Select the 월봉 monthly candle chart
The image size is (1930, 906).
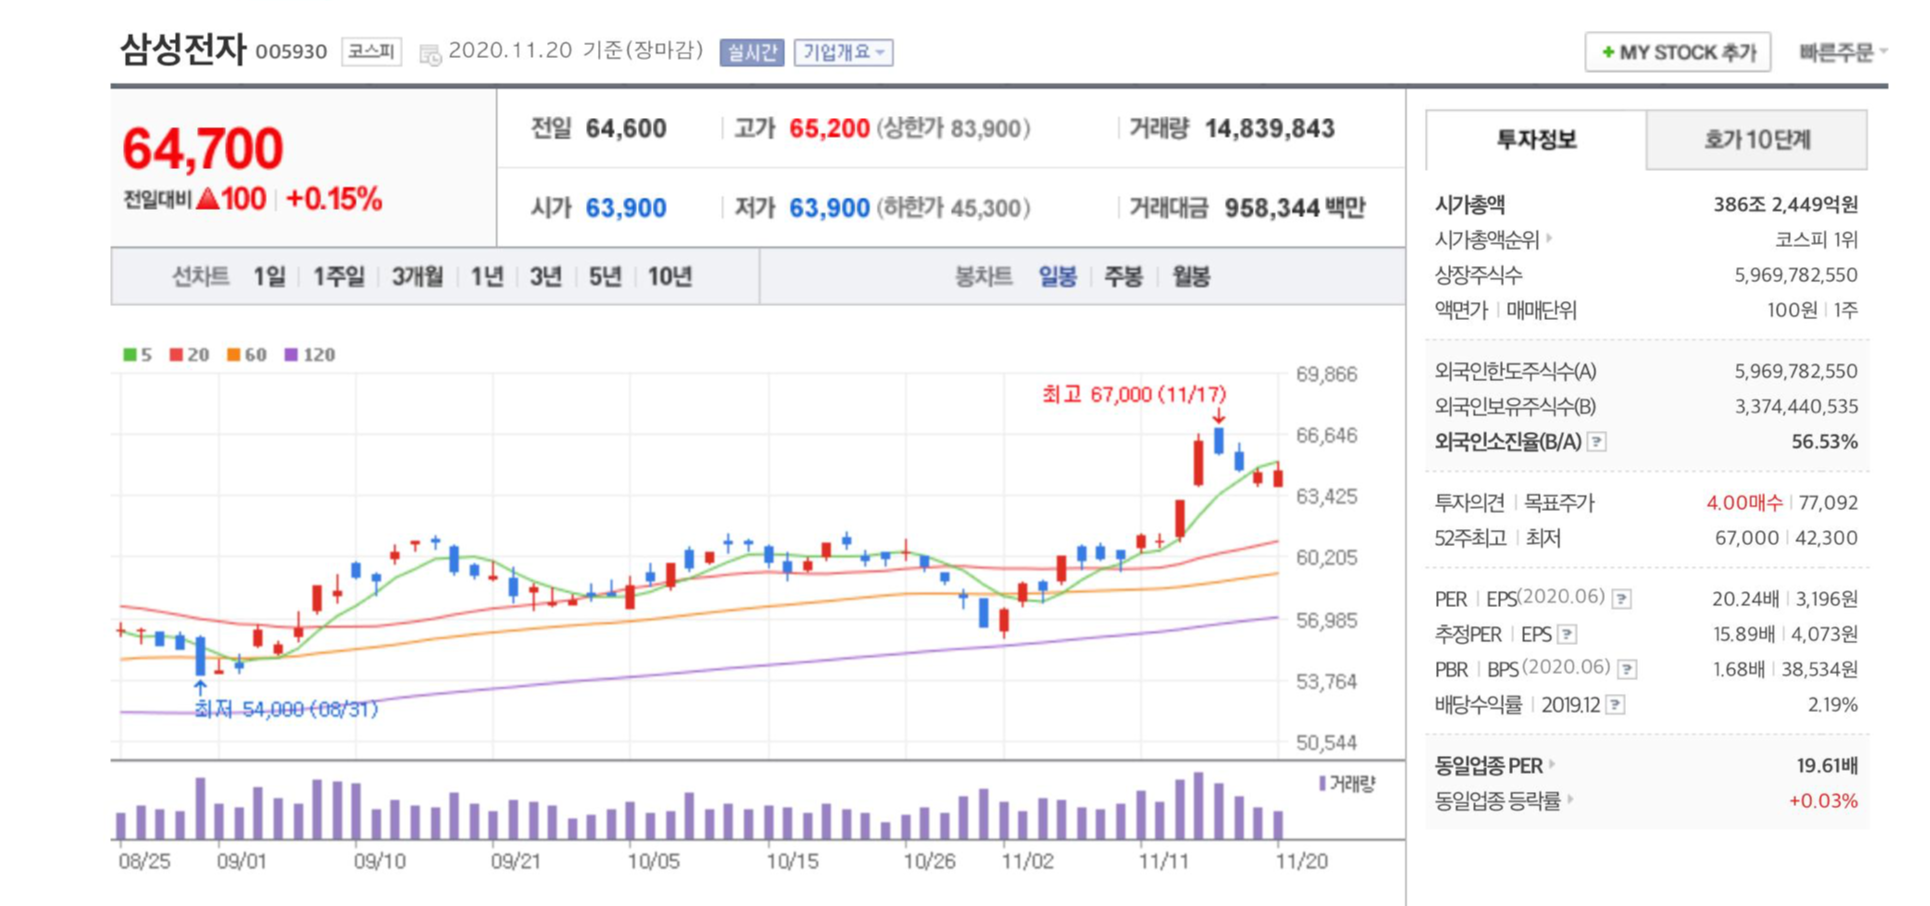point(1190,276)
